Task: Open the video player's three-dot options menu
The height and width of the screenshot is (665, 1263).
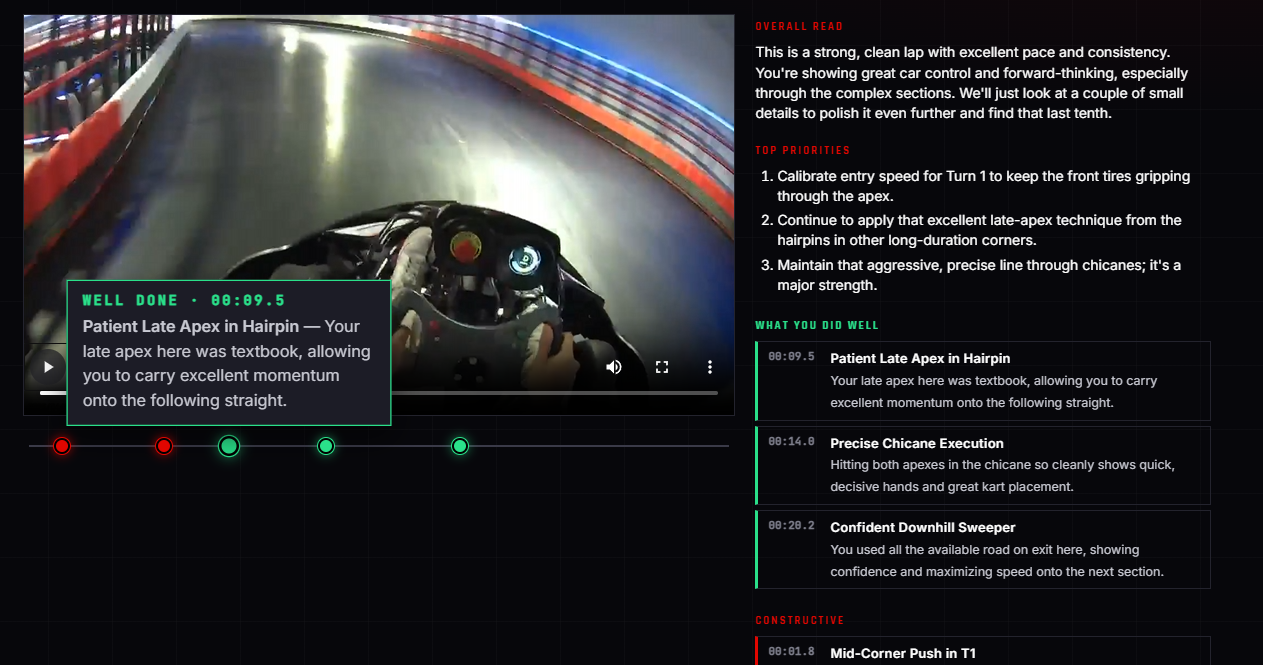Action: tap(709, 367)
